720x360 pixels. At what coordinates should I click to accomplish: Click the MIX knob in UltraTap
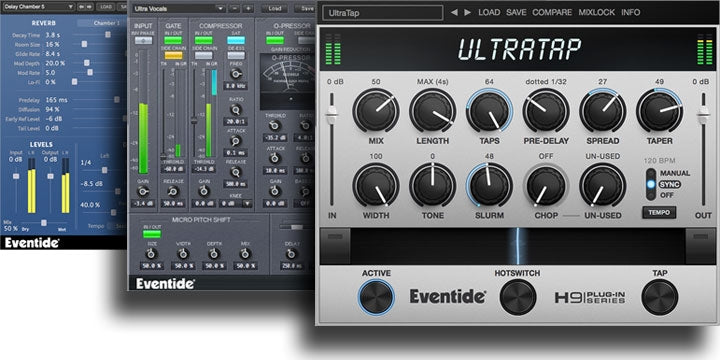tap(376, 111)
